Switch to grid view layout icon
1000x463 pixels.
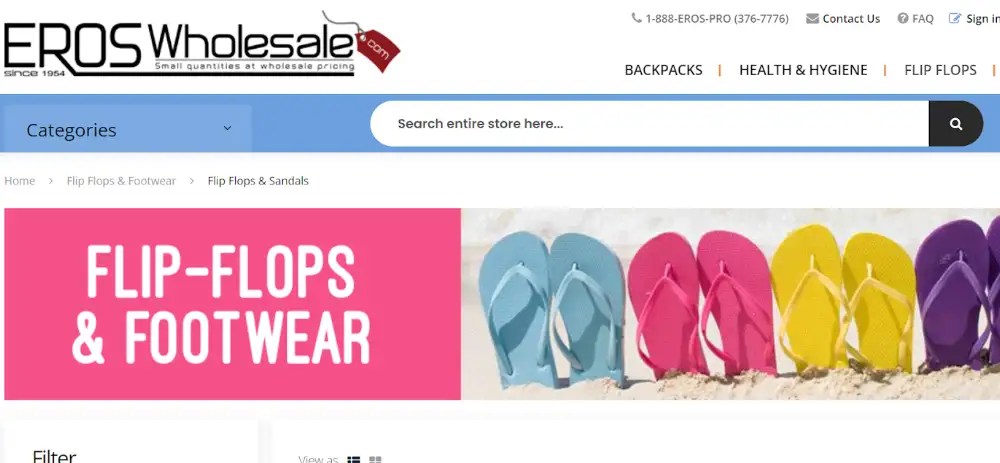point(375,459)
